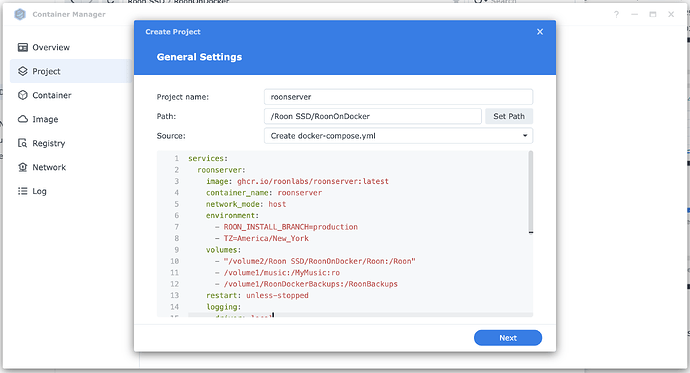This screenshot has height=373, width=690.
Task: Click the General Settings heading
Action: pyautogui.click(x=199, y=57)
